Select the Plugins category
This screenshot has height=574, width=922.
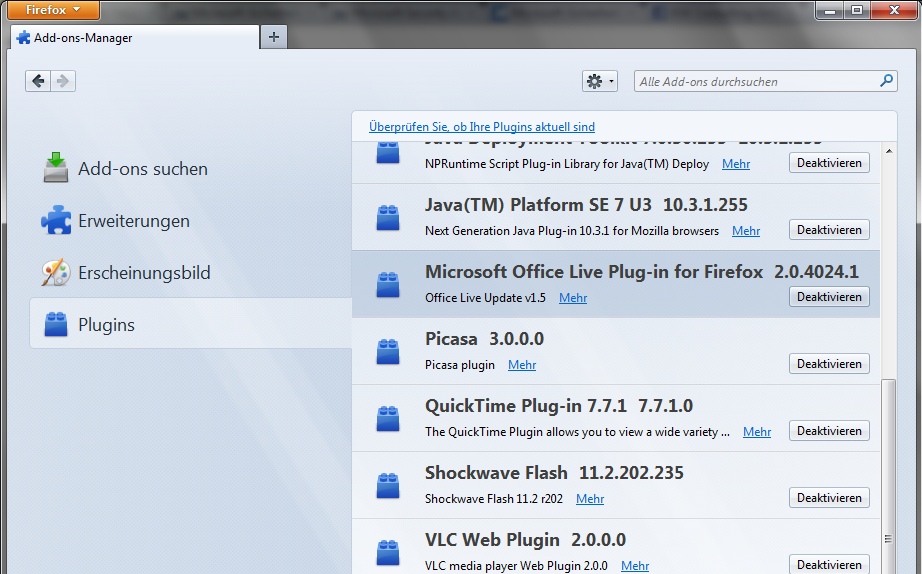coord(191,324)
